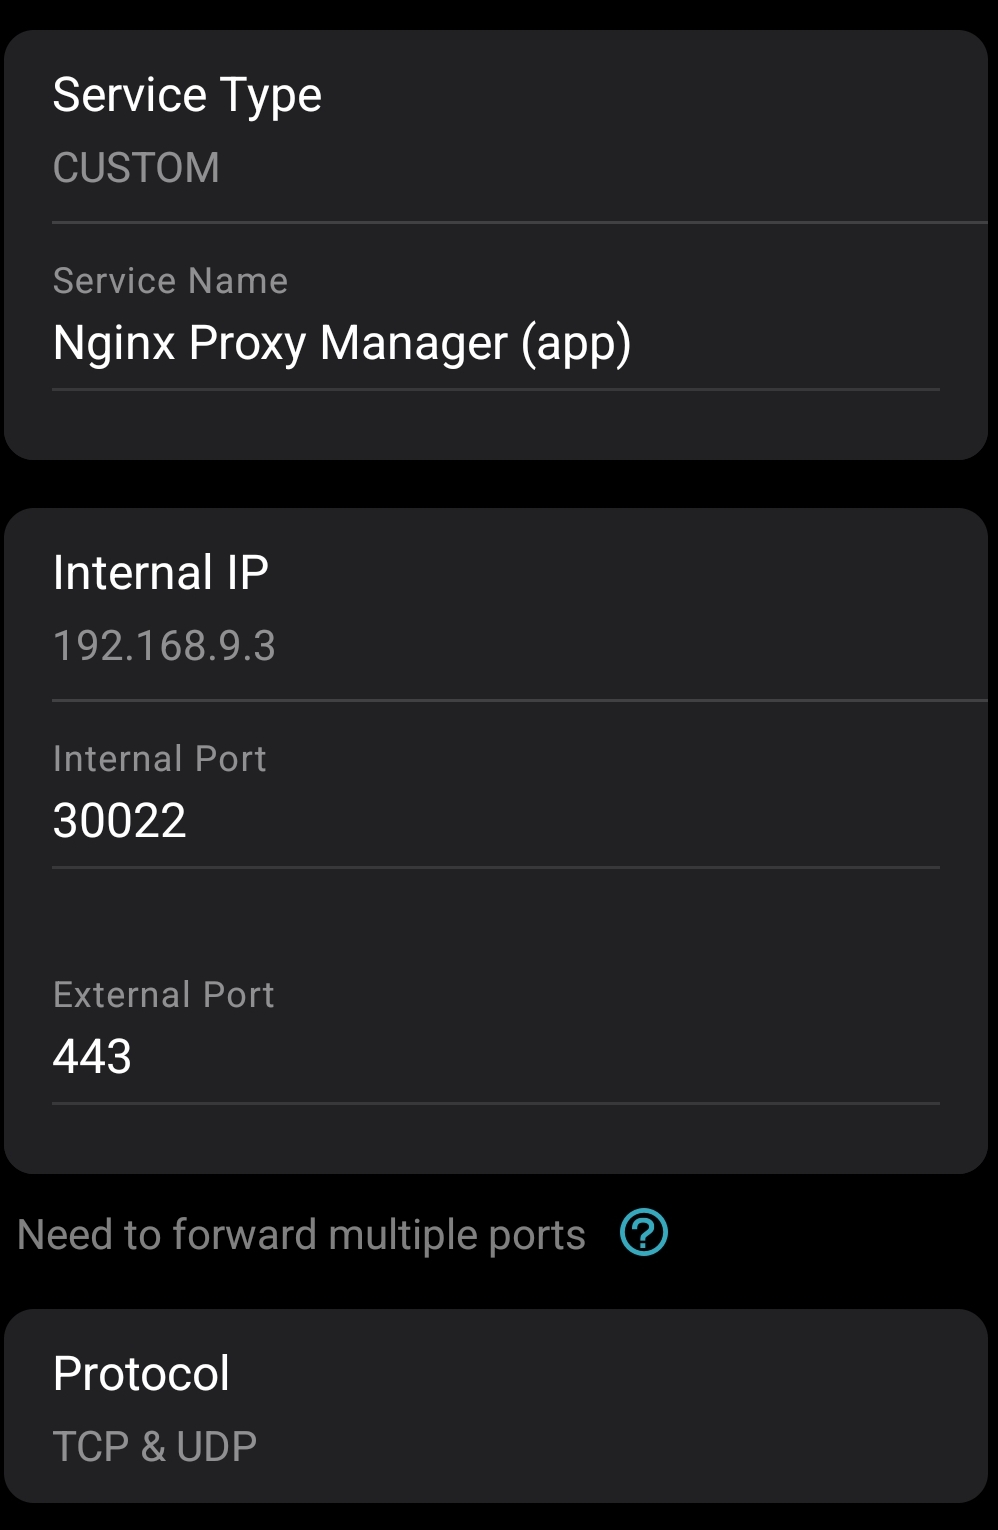This screenshot has height=1530, width=998.
Task: Tap 'Need to forward multiple ports' text
Action: tap(302, 1235)
